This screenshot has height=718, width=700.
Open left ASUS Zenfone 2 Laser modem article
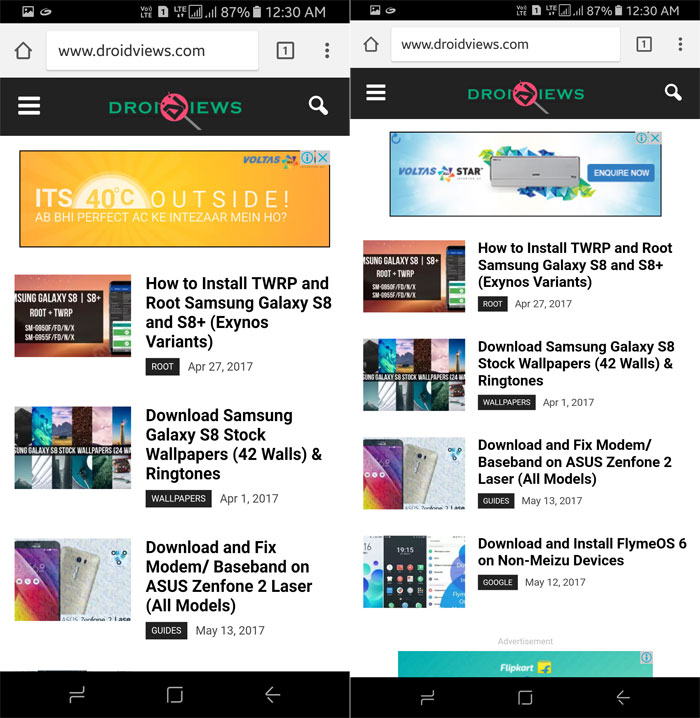229,576
